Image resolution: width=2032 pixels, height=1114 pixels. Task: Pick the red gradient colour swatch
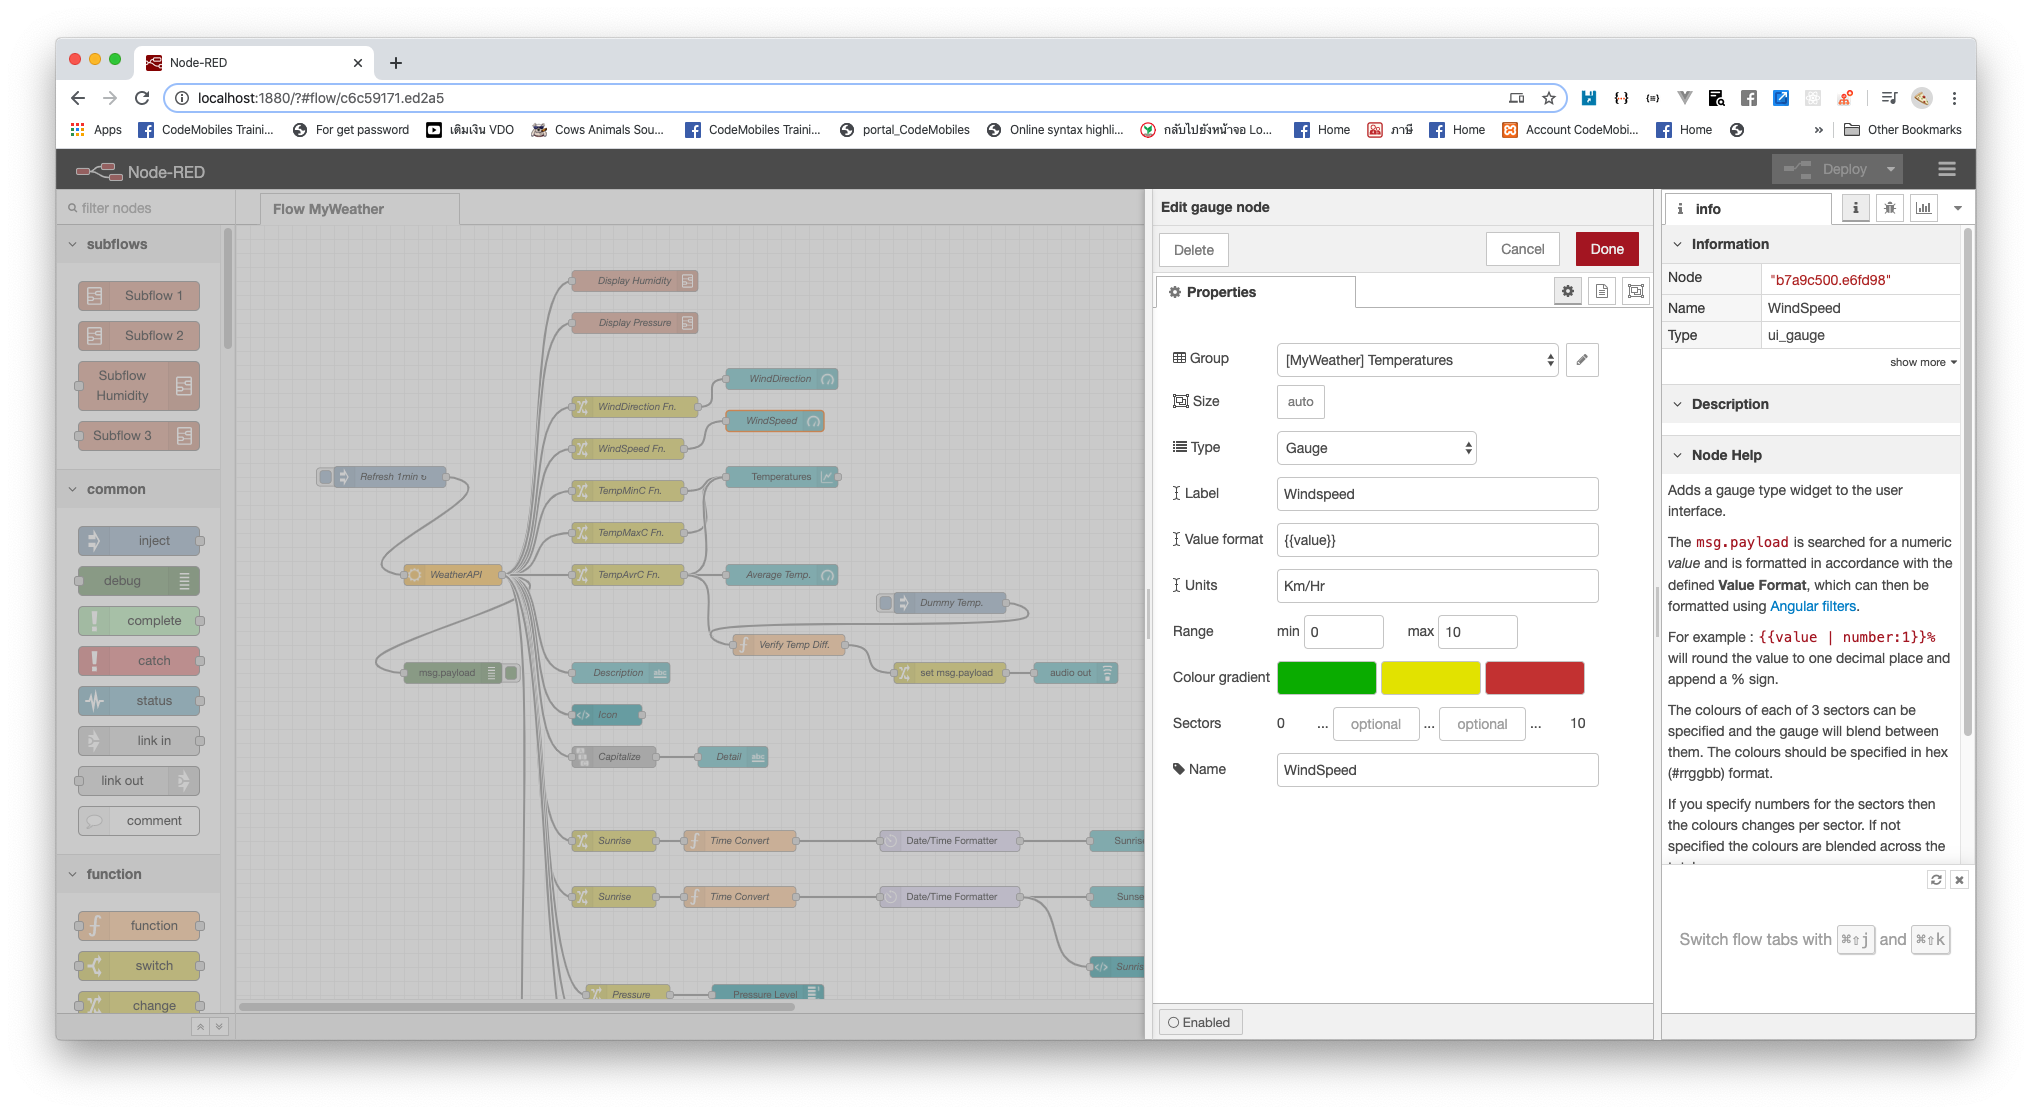coord(1534,677)
